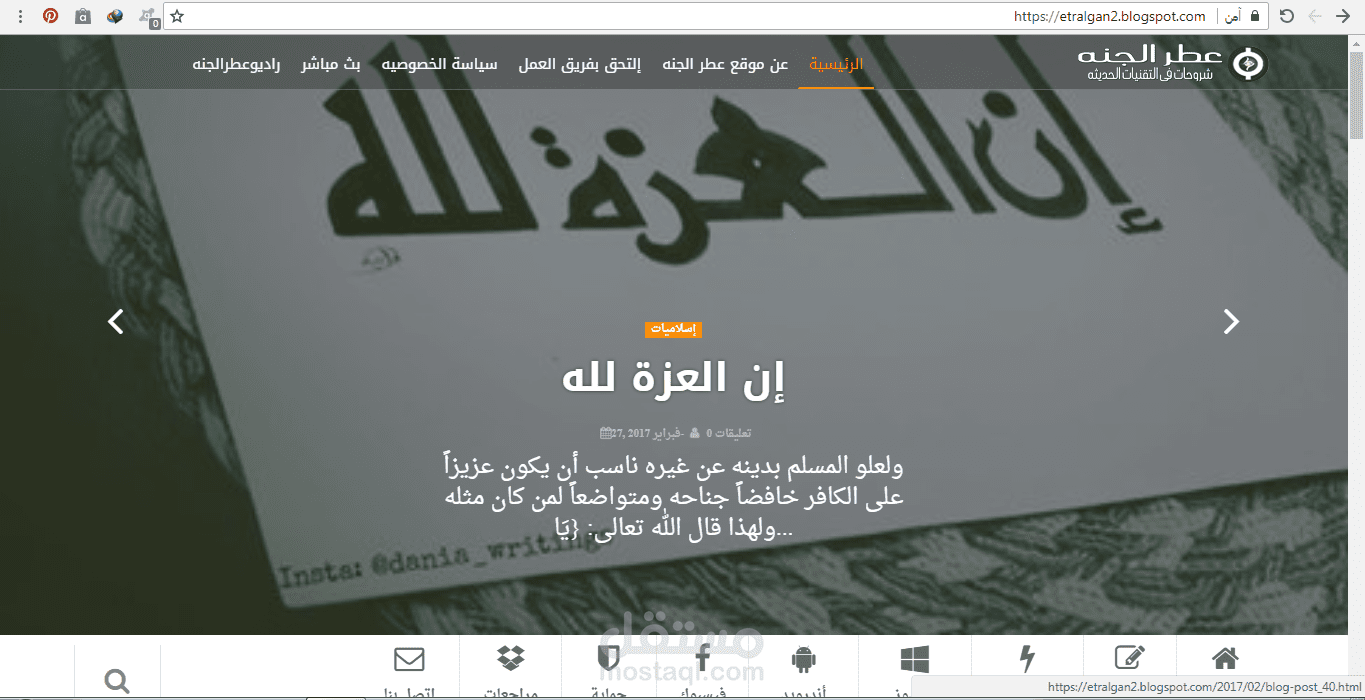Viewport: 1365px width, 700px height.
Task: Select الرئيسية nav tab
Action: coord(836,64)
